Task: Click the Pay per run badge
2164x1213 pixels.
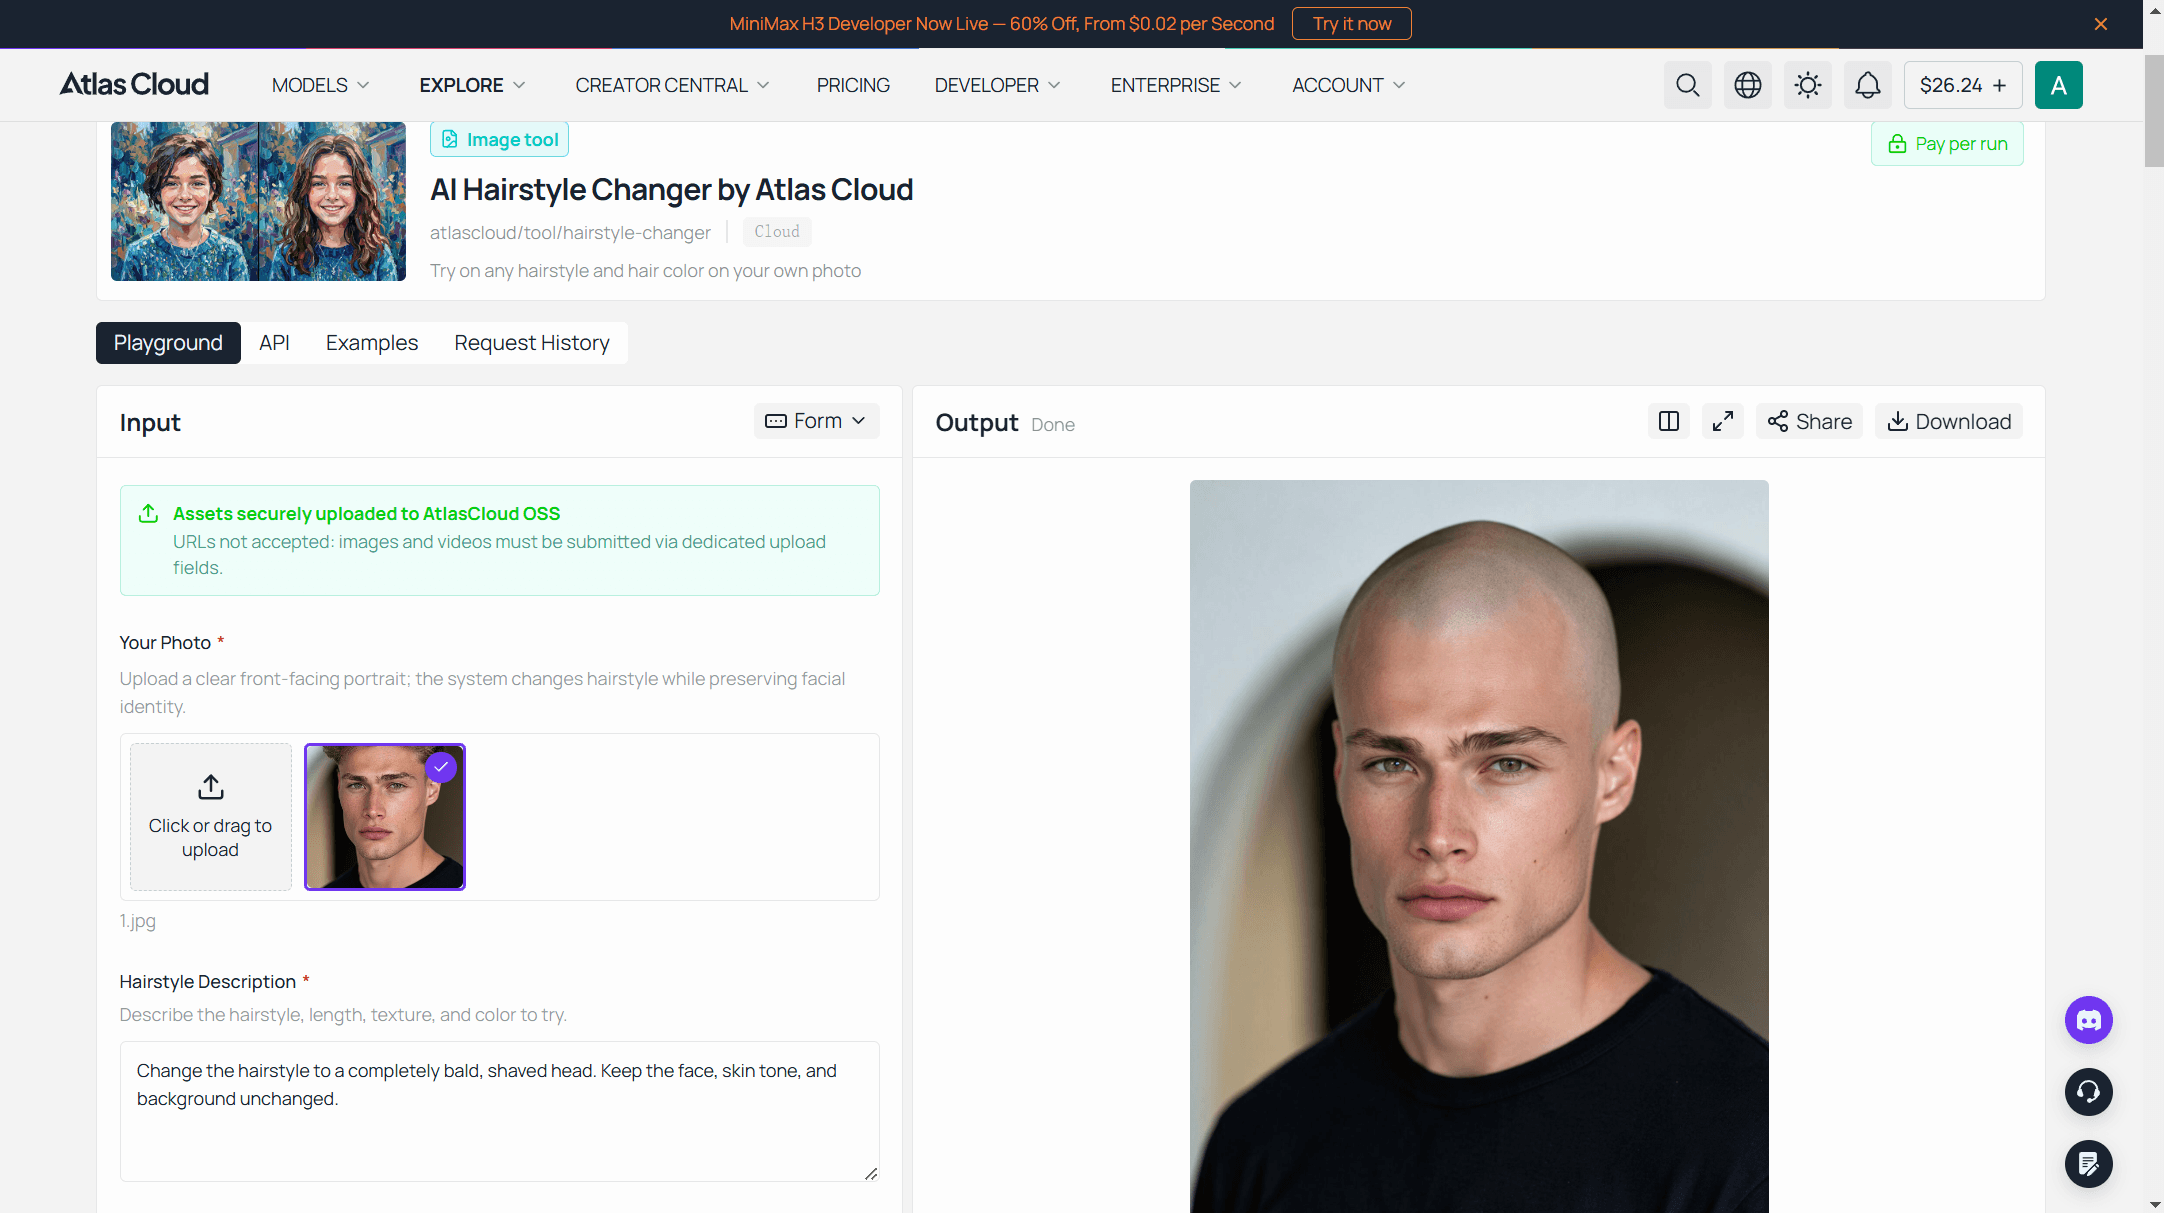Action: coord(1946,144)
